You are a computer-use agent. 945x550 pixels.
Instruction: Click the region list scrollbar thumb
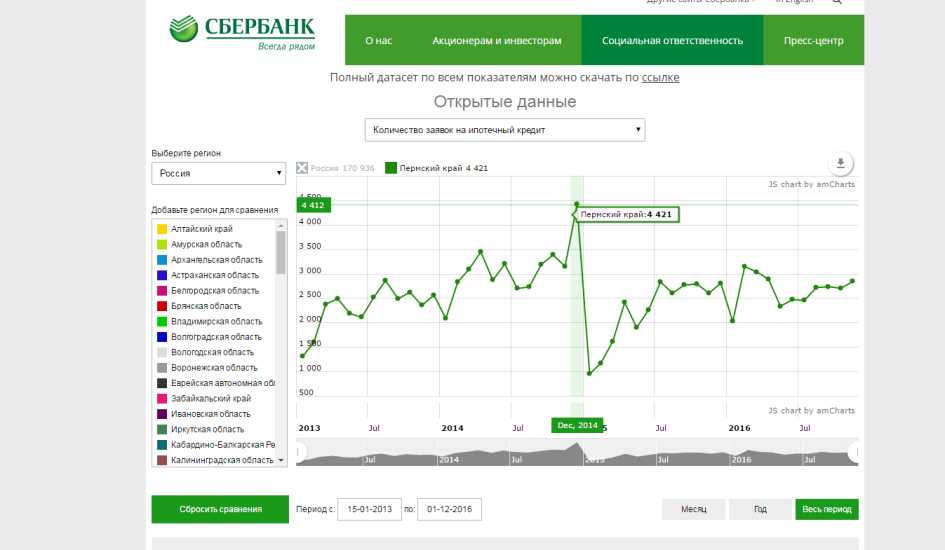click(281, 252)
